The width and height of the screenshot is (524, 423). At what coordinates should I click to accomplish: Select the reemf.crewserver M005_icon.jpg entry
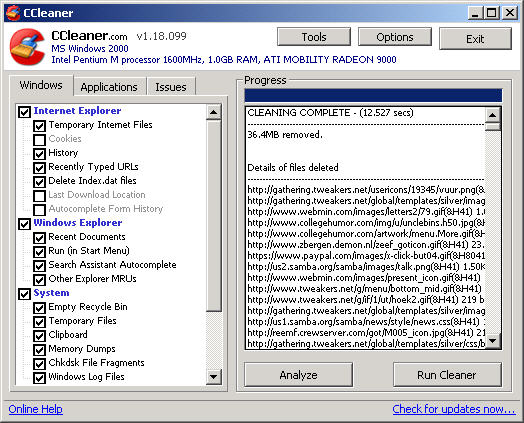(x=366, y=333)
